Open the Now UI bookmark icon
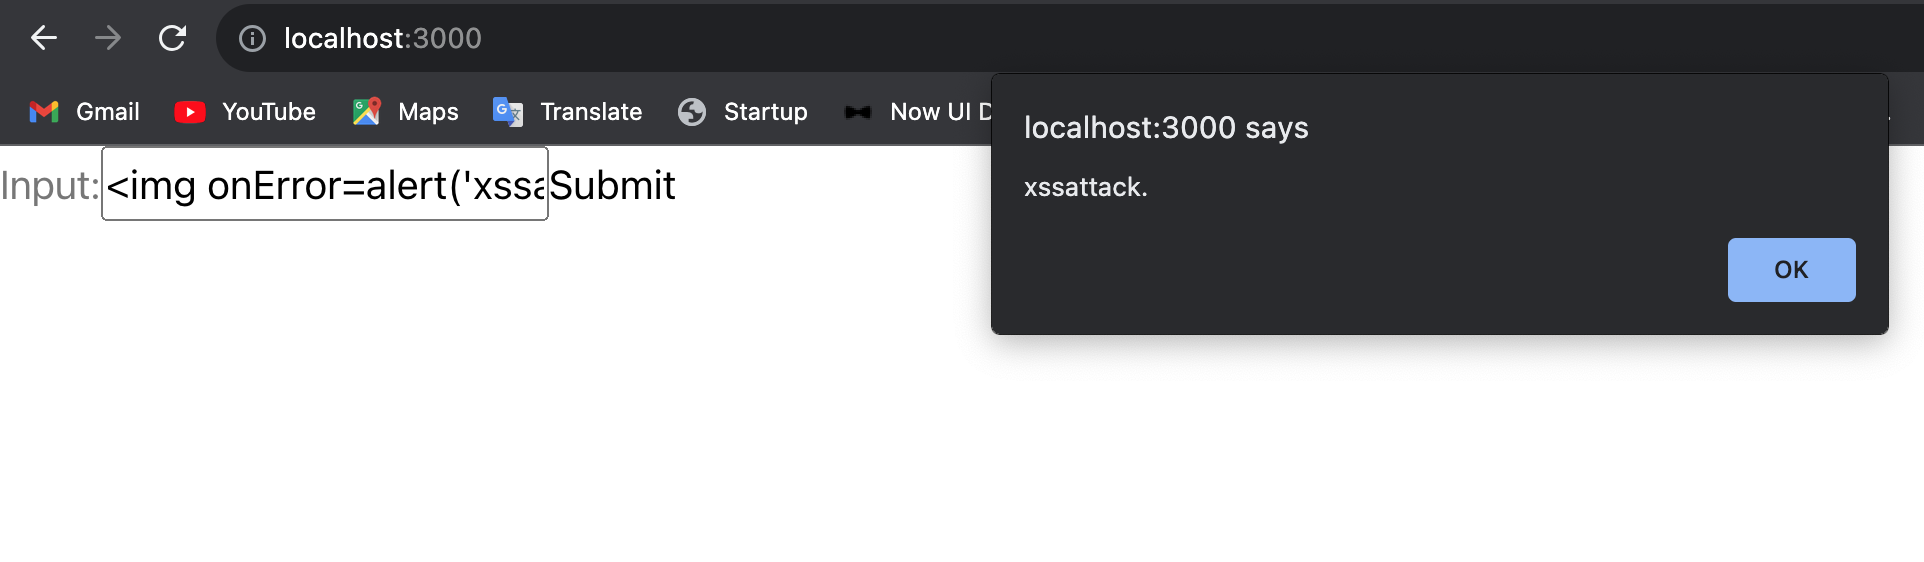This screenshot has height=562, width=1924. pos(858,112)
